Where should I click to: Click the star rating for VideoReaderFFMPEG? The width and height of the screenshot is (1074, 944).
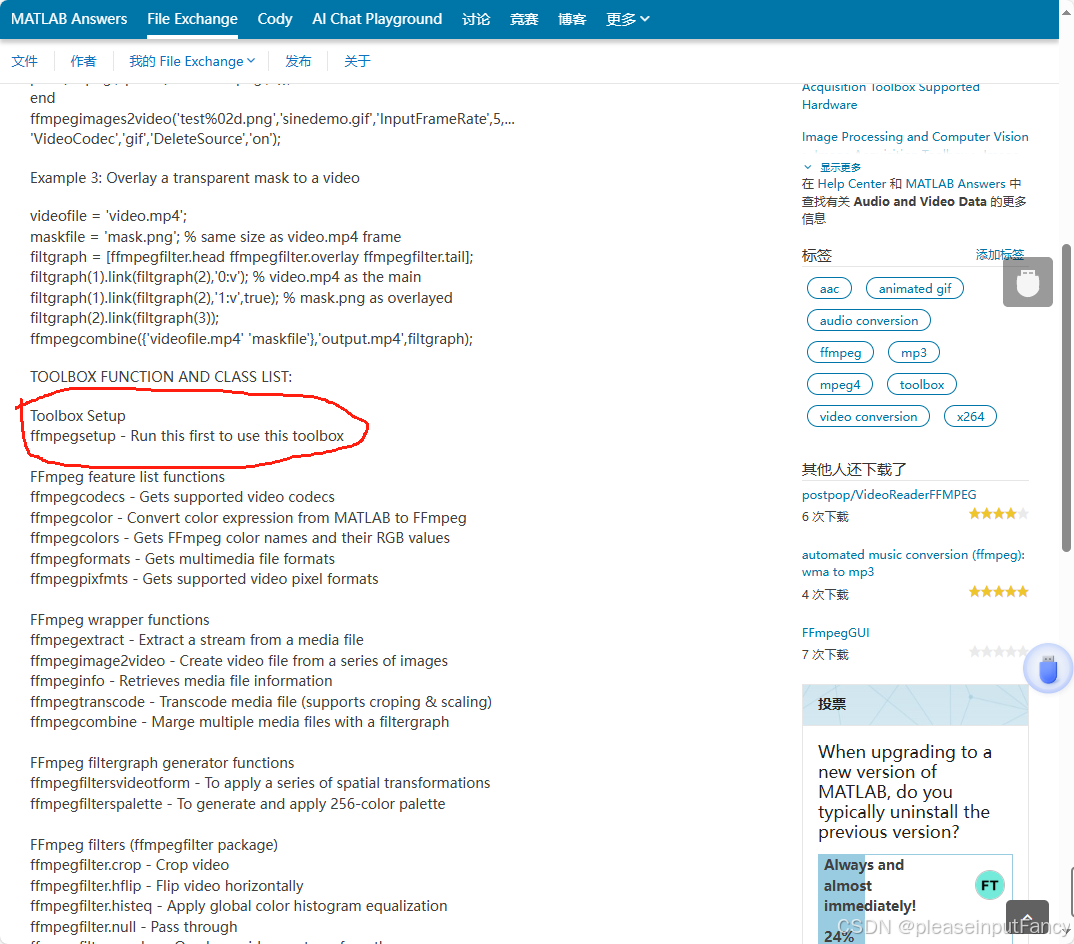[998, 514]
